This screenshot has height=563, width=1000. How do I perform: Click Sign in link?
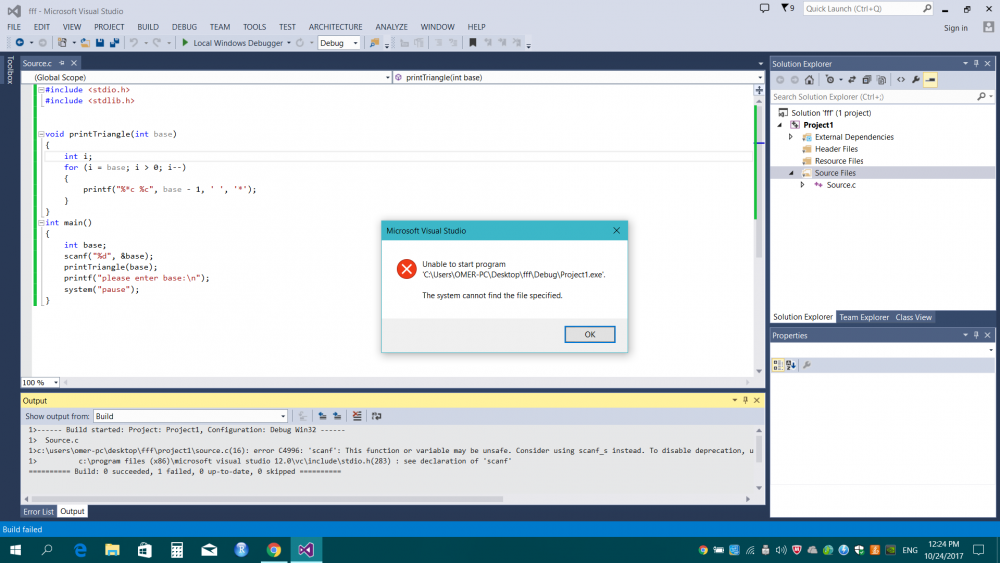point(955,27)
